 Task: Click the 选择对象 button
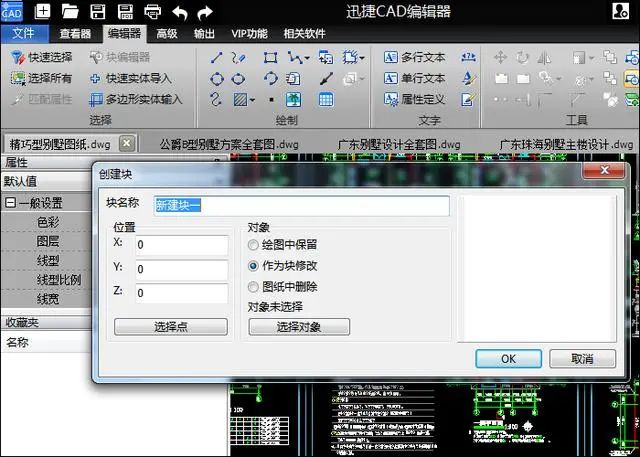[299, 327]
